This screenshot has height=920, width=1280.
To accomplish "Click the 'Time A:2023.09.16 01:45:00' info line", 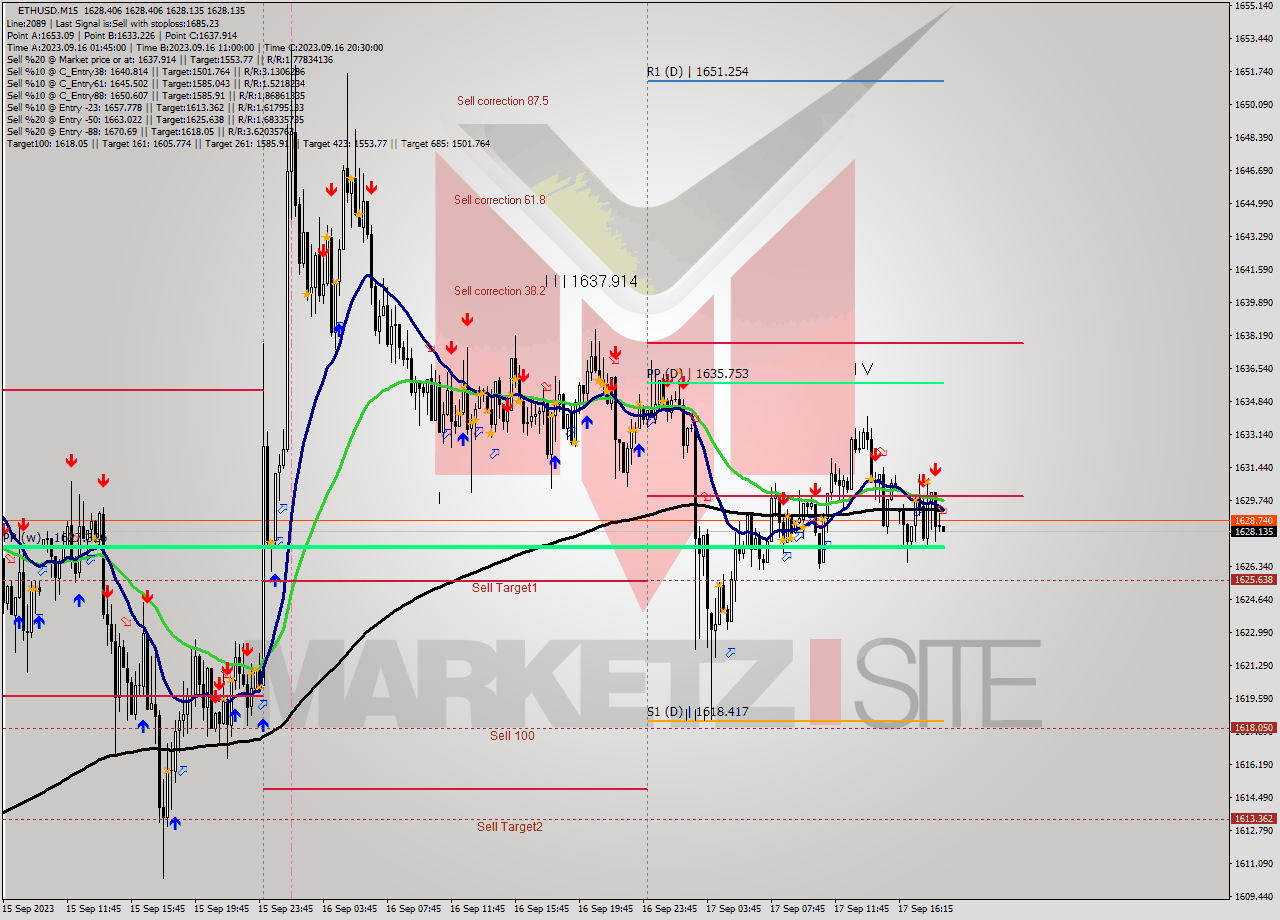I will pyautogui.click(x=194, y=47).
